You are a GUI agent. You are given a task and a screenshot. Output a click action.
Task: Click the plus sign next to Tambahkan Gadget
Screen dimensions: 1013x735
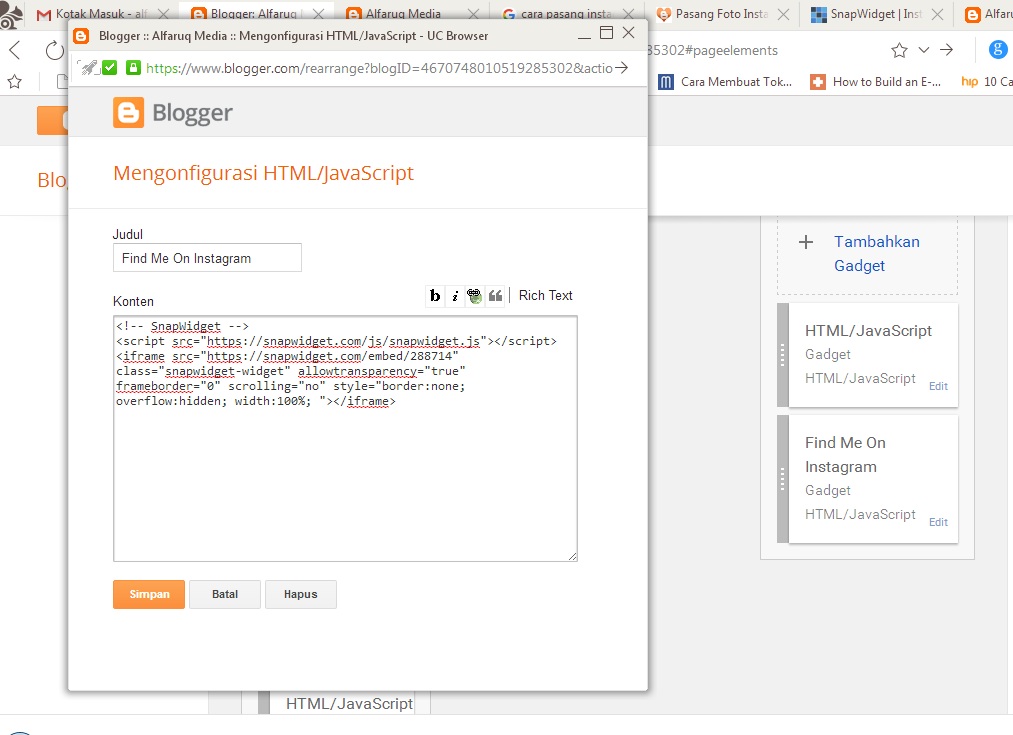[x=806, y=242]
